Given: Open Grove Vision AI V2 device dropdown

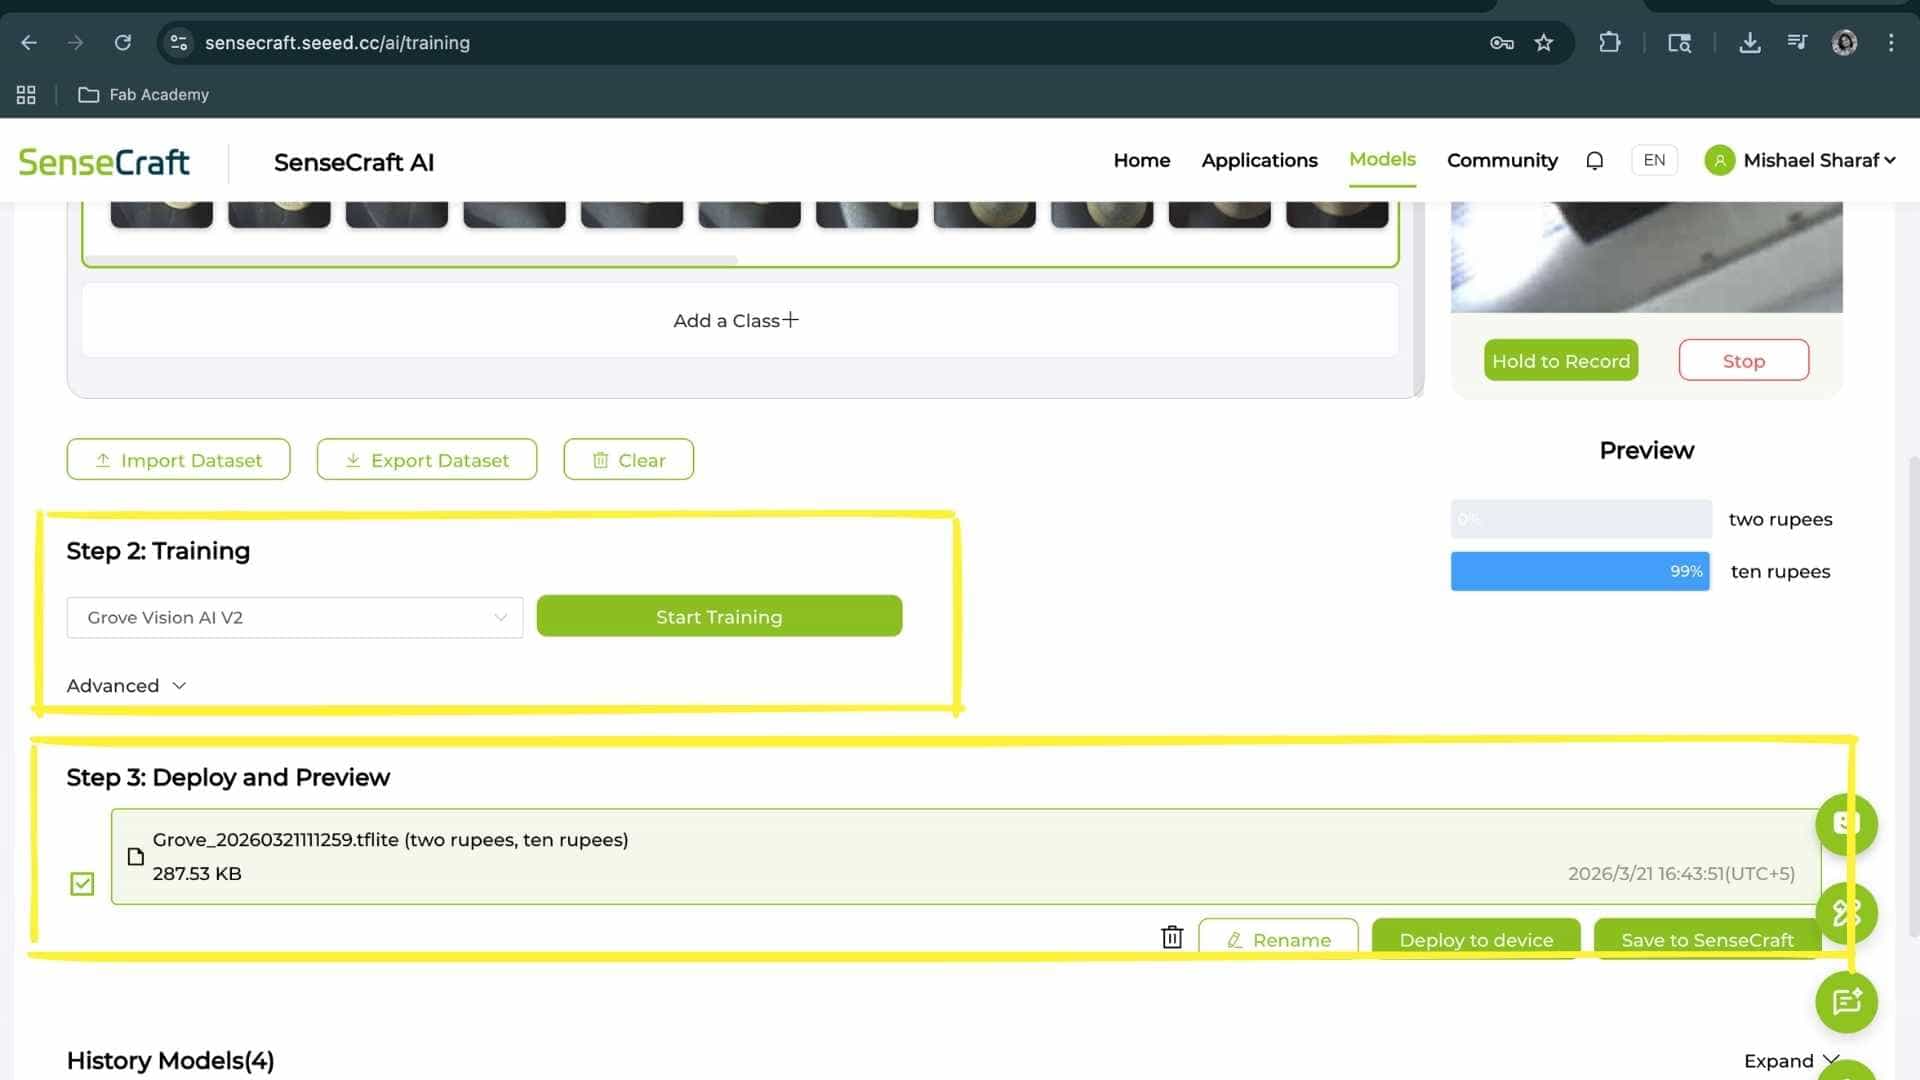Looking at the screenshot, I should point(294,618).
